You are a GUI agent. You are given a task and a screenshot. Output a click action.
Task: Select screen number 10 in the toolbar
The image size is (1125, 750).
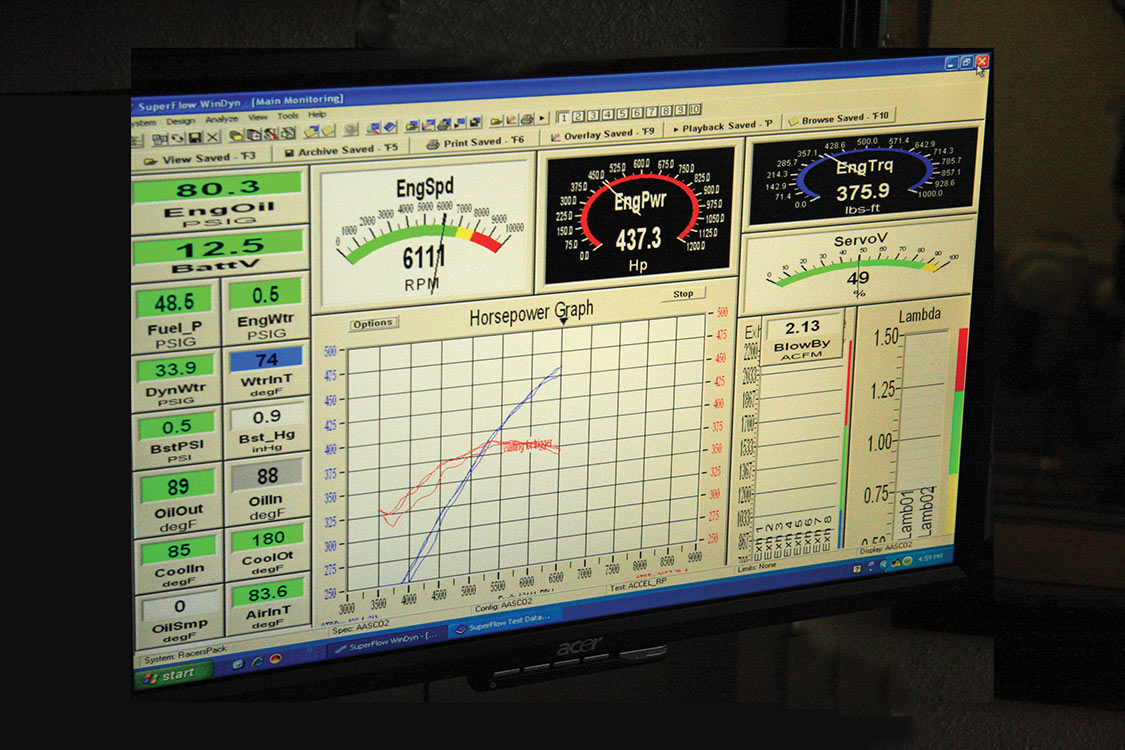[x=694, y=110]
